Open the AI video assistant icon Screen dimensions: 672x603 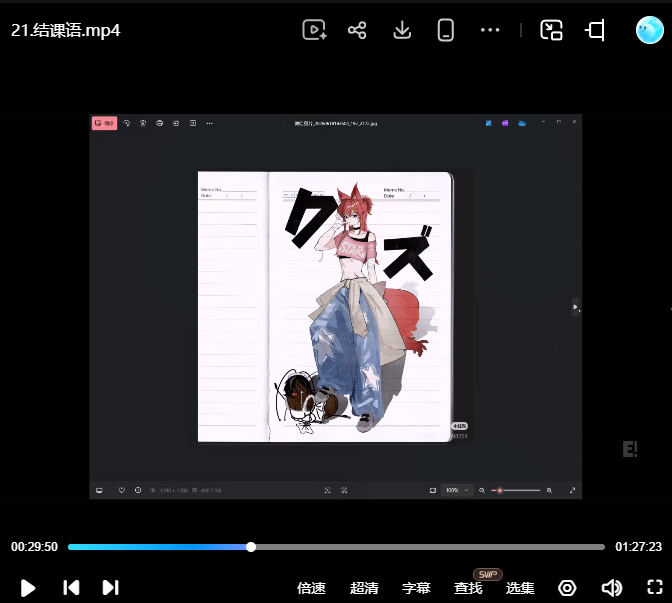(x=314, y=30)
